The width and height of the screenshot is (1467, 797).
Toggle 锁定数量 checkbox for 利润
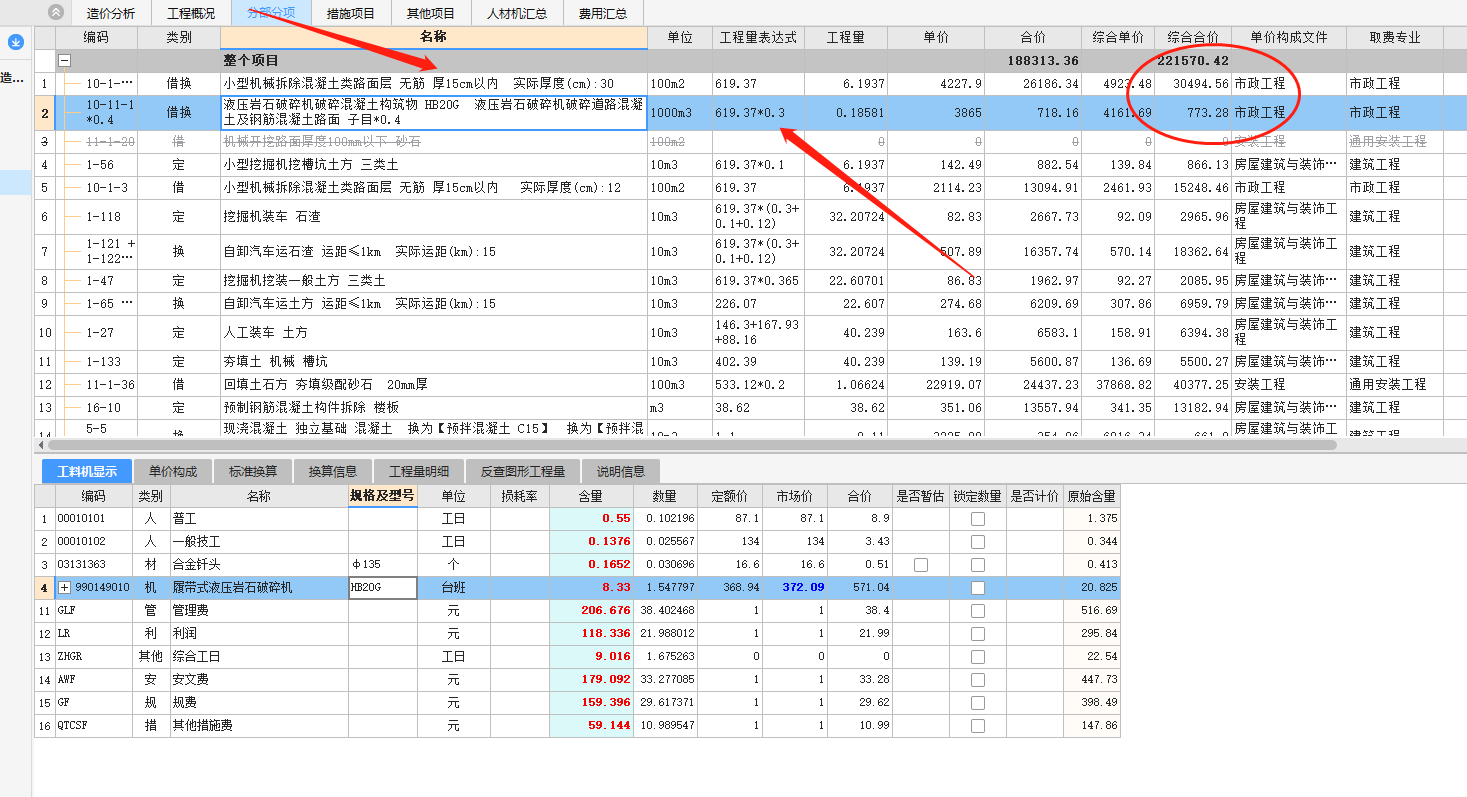pos(978,634)
